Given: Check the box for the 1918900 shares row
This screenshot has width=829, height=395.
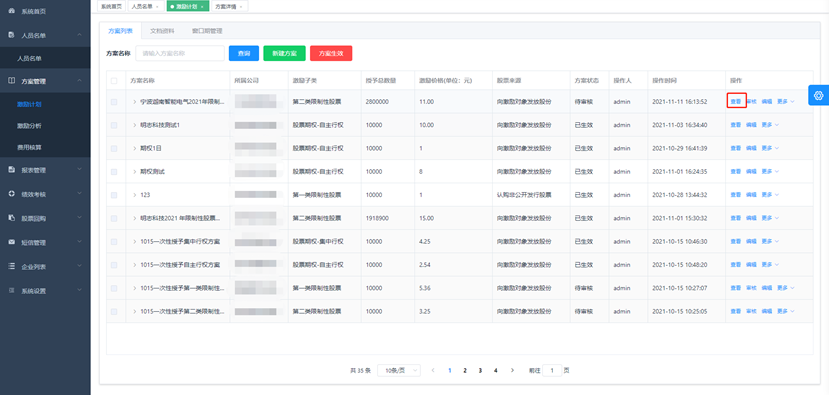Looking at the screenshot, I should tap(114, 218).
